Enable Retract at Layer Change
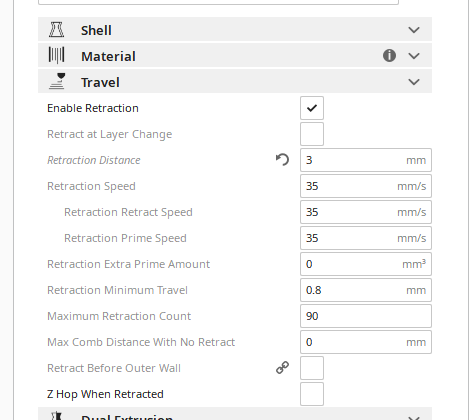Screen dimensions: 469x420 pyautogui.click(x=312, y=134)
